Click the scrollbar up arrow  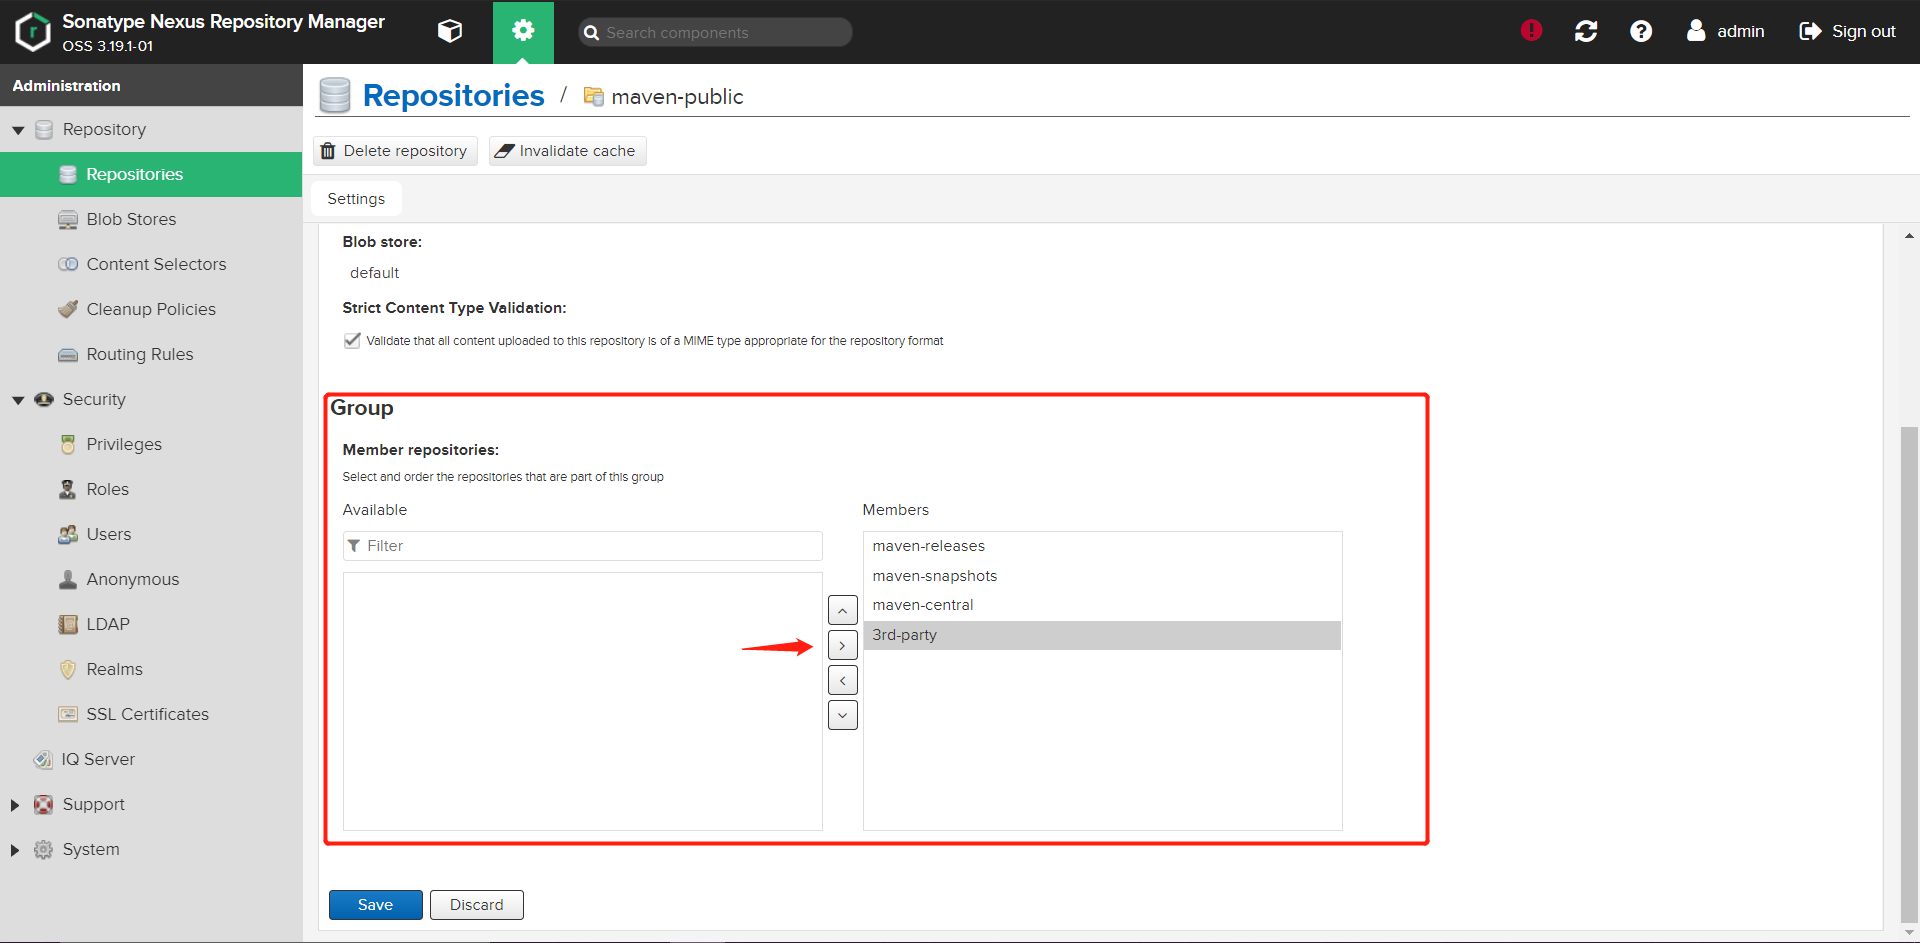click(x=1909, y=236)
